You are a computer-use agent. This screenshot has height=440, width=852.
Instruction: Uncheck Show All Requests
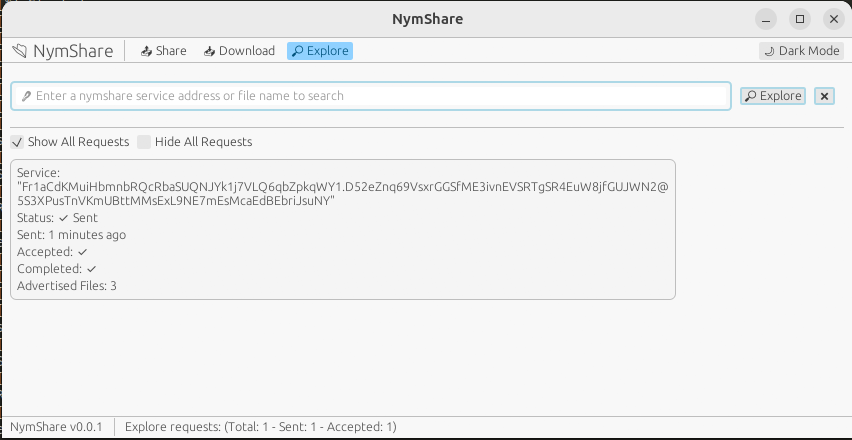17,142
